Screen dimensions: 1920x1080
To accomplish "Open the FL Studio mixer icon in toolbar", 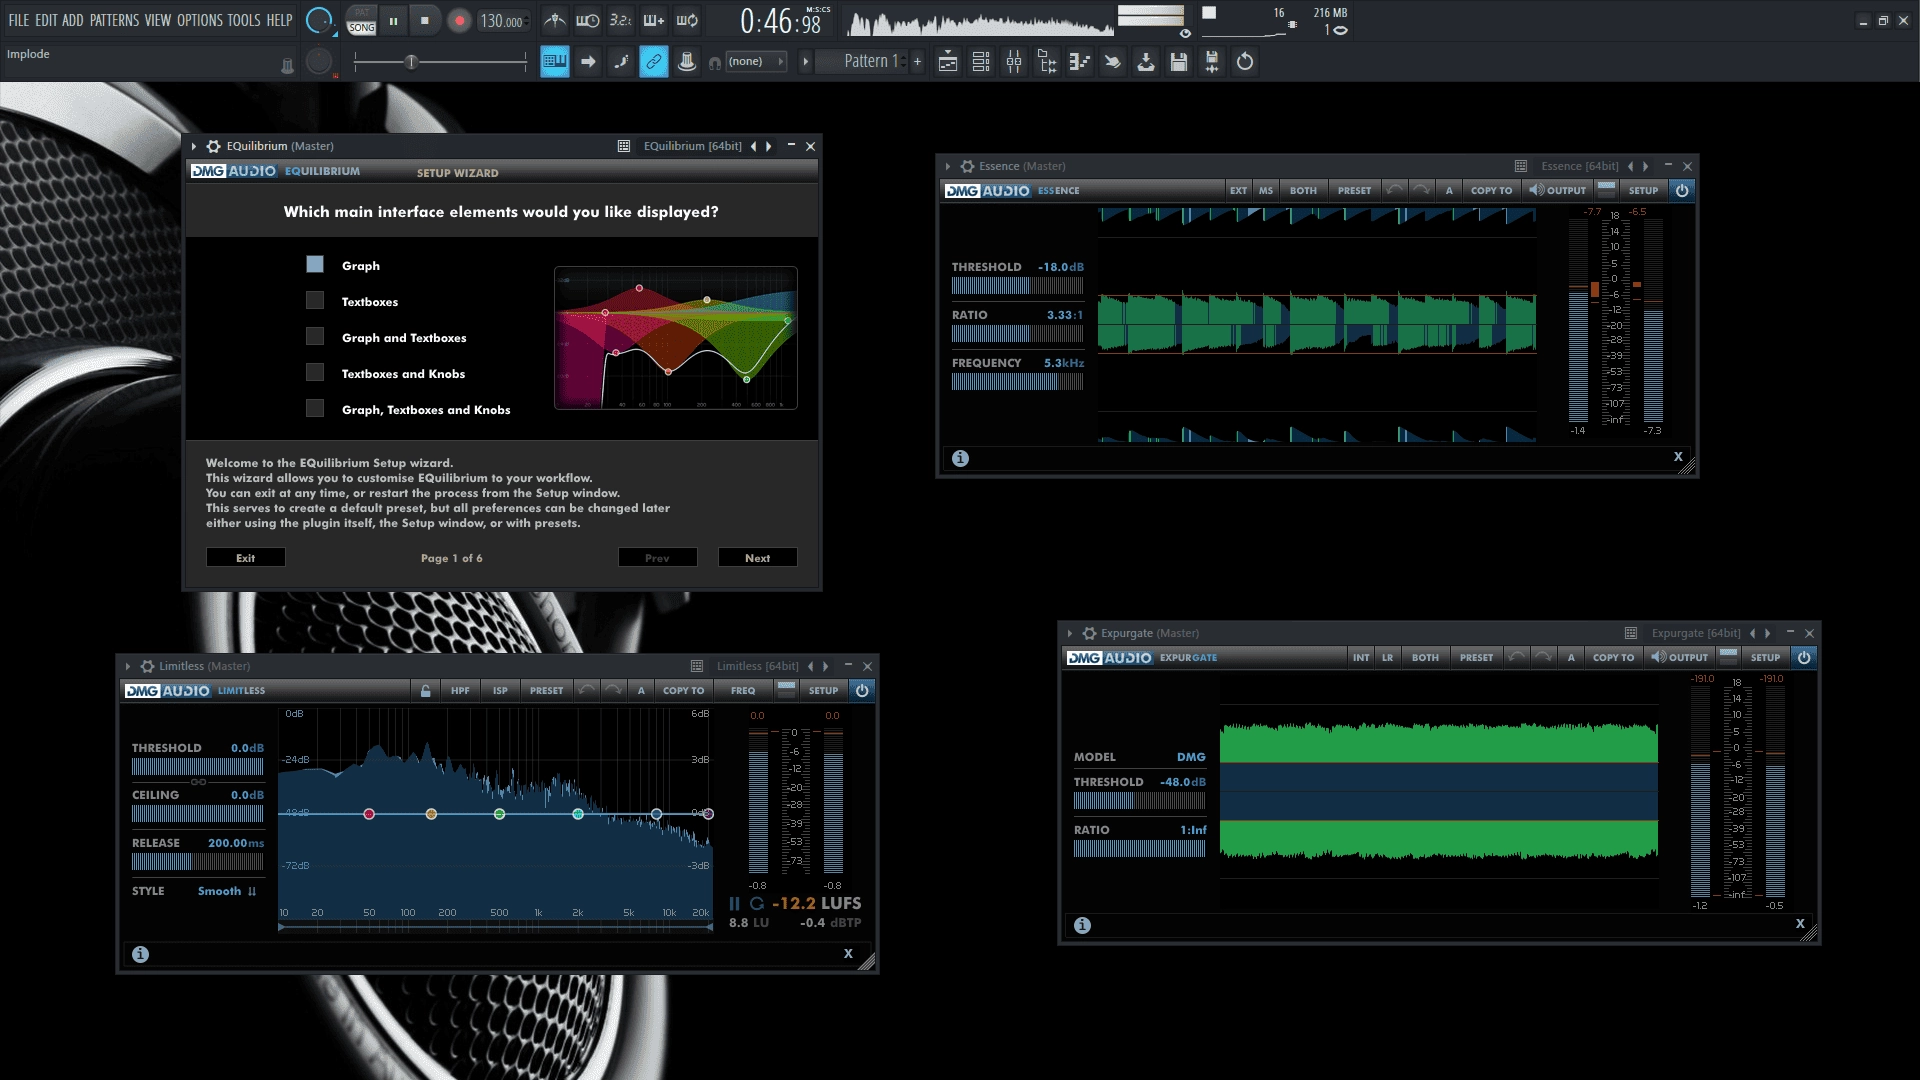I will pyautogui.click(x=1013, y=61).
